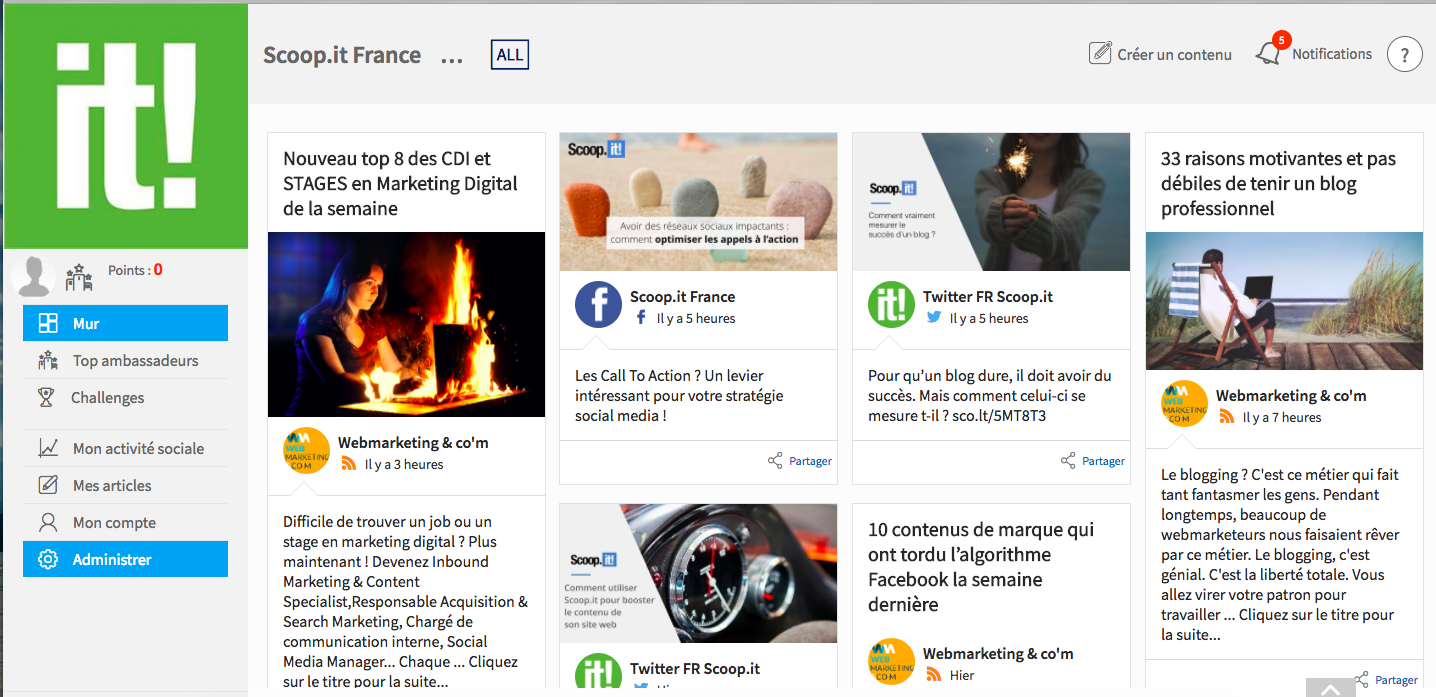
Task: Open the speedometer gauge image
Action: 698,573
